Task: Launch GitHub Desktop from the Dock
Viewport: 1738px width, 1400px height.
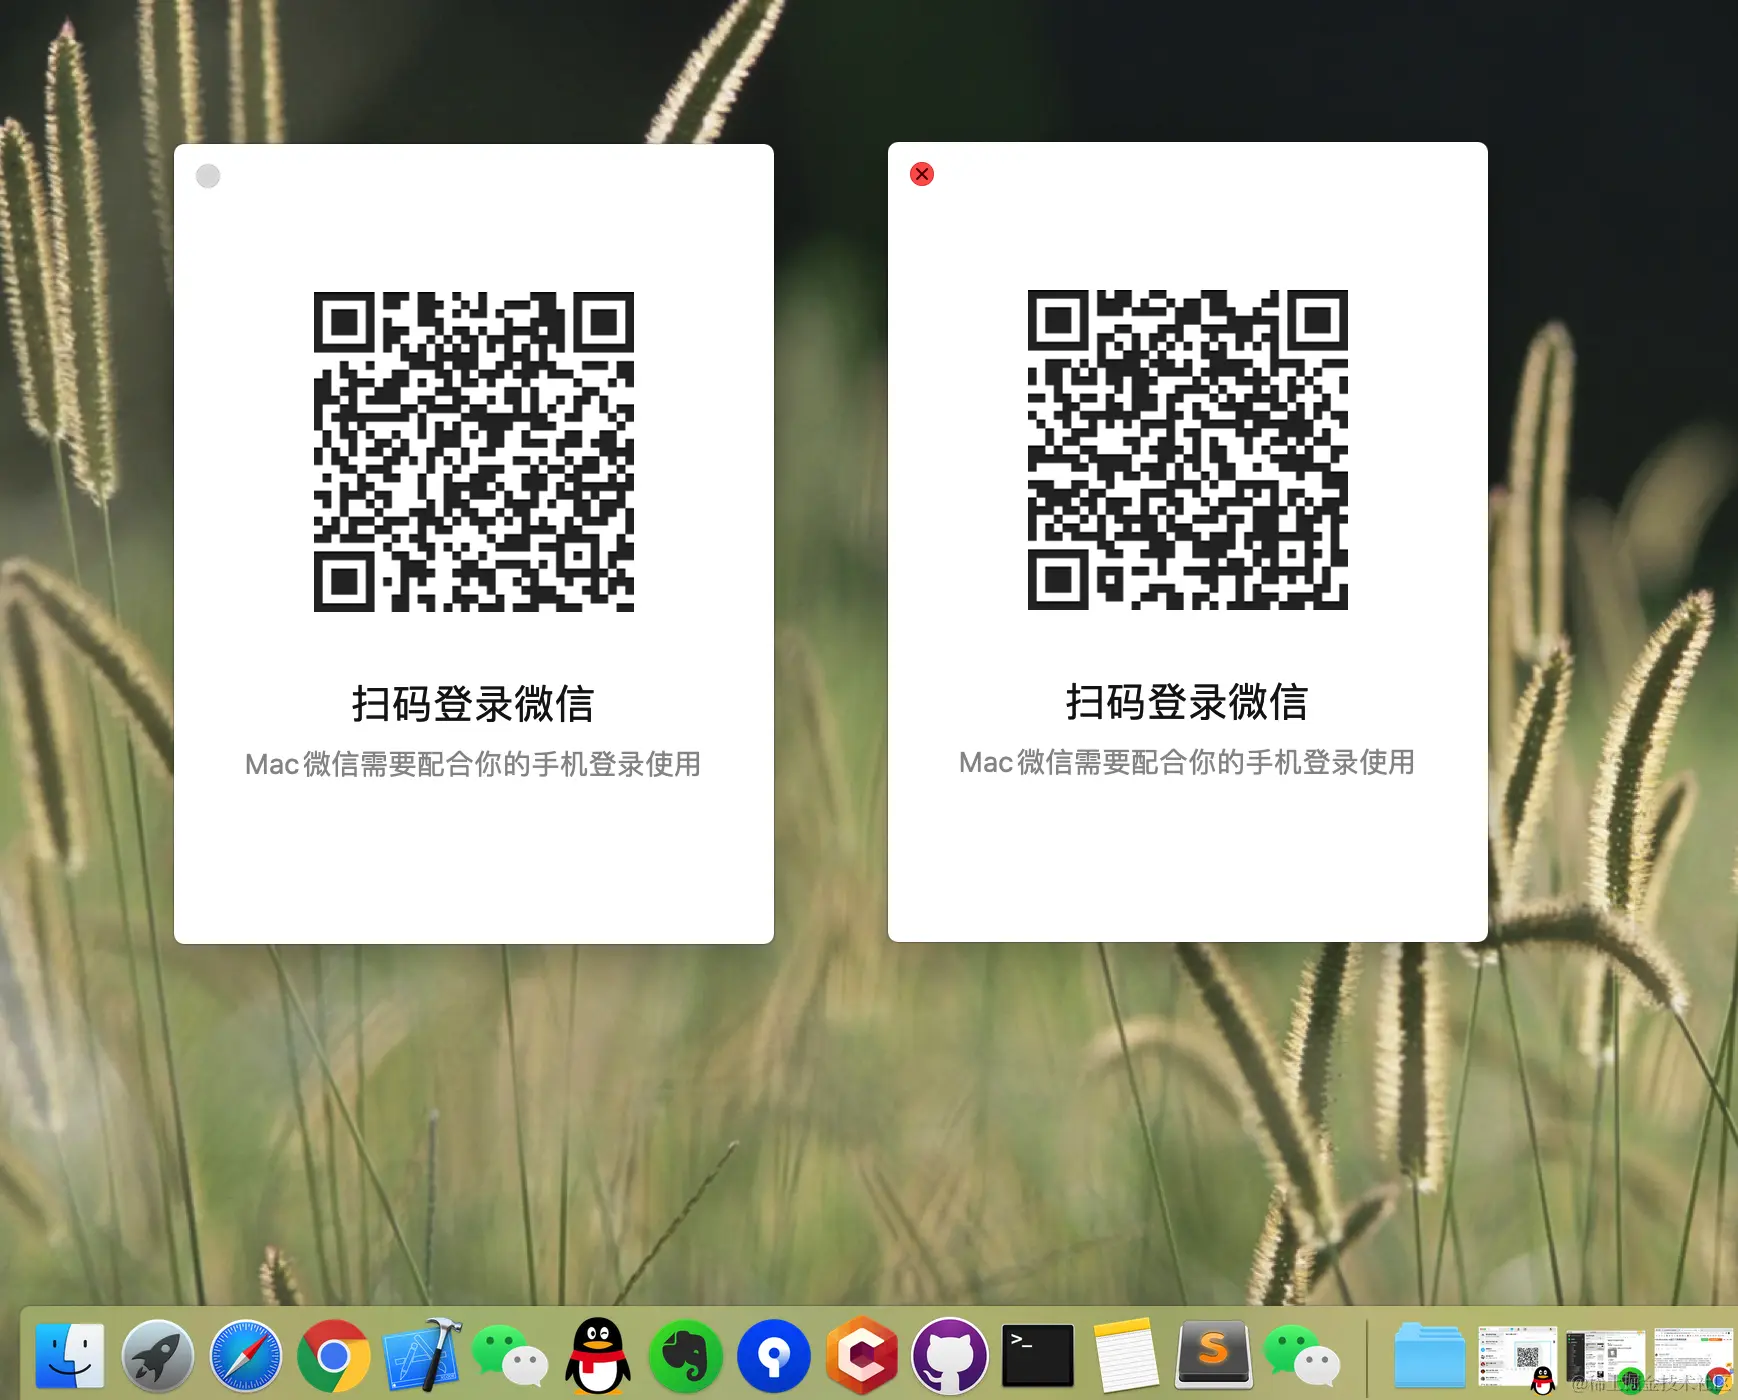Action: [950, 1356]
